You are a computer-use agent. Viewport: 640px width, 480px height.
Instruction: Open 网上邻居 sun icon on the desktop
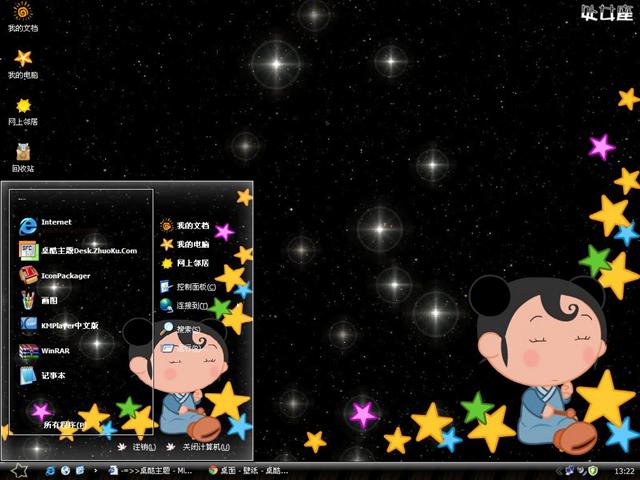[x=23, y=111]
